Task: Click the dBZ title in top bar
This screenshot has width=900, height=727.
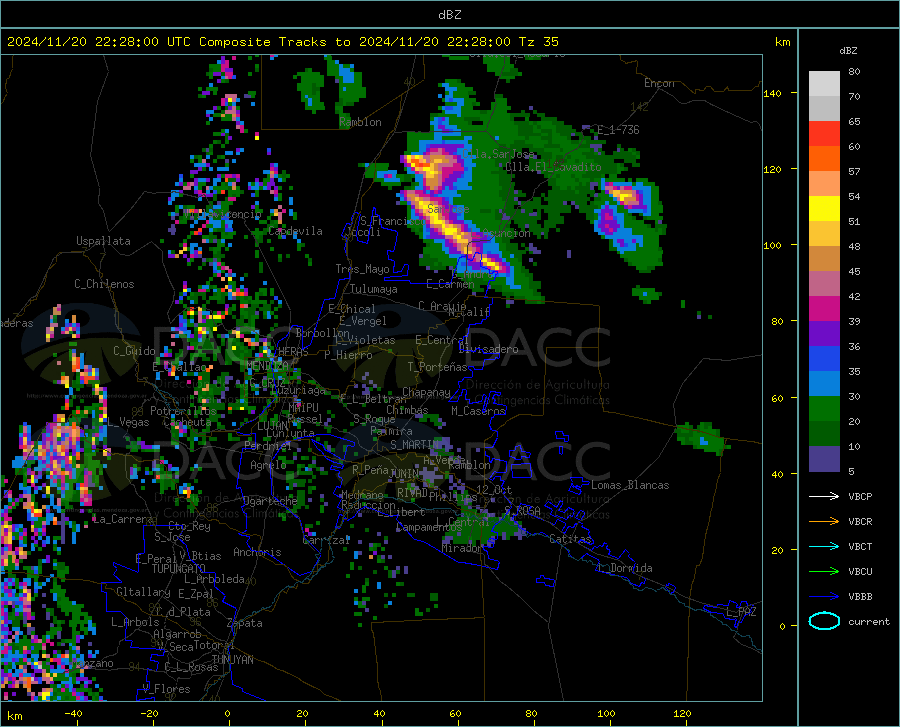Action: coord(449,15)
